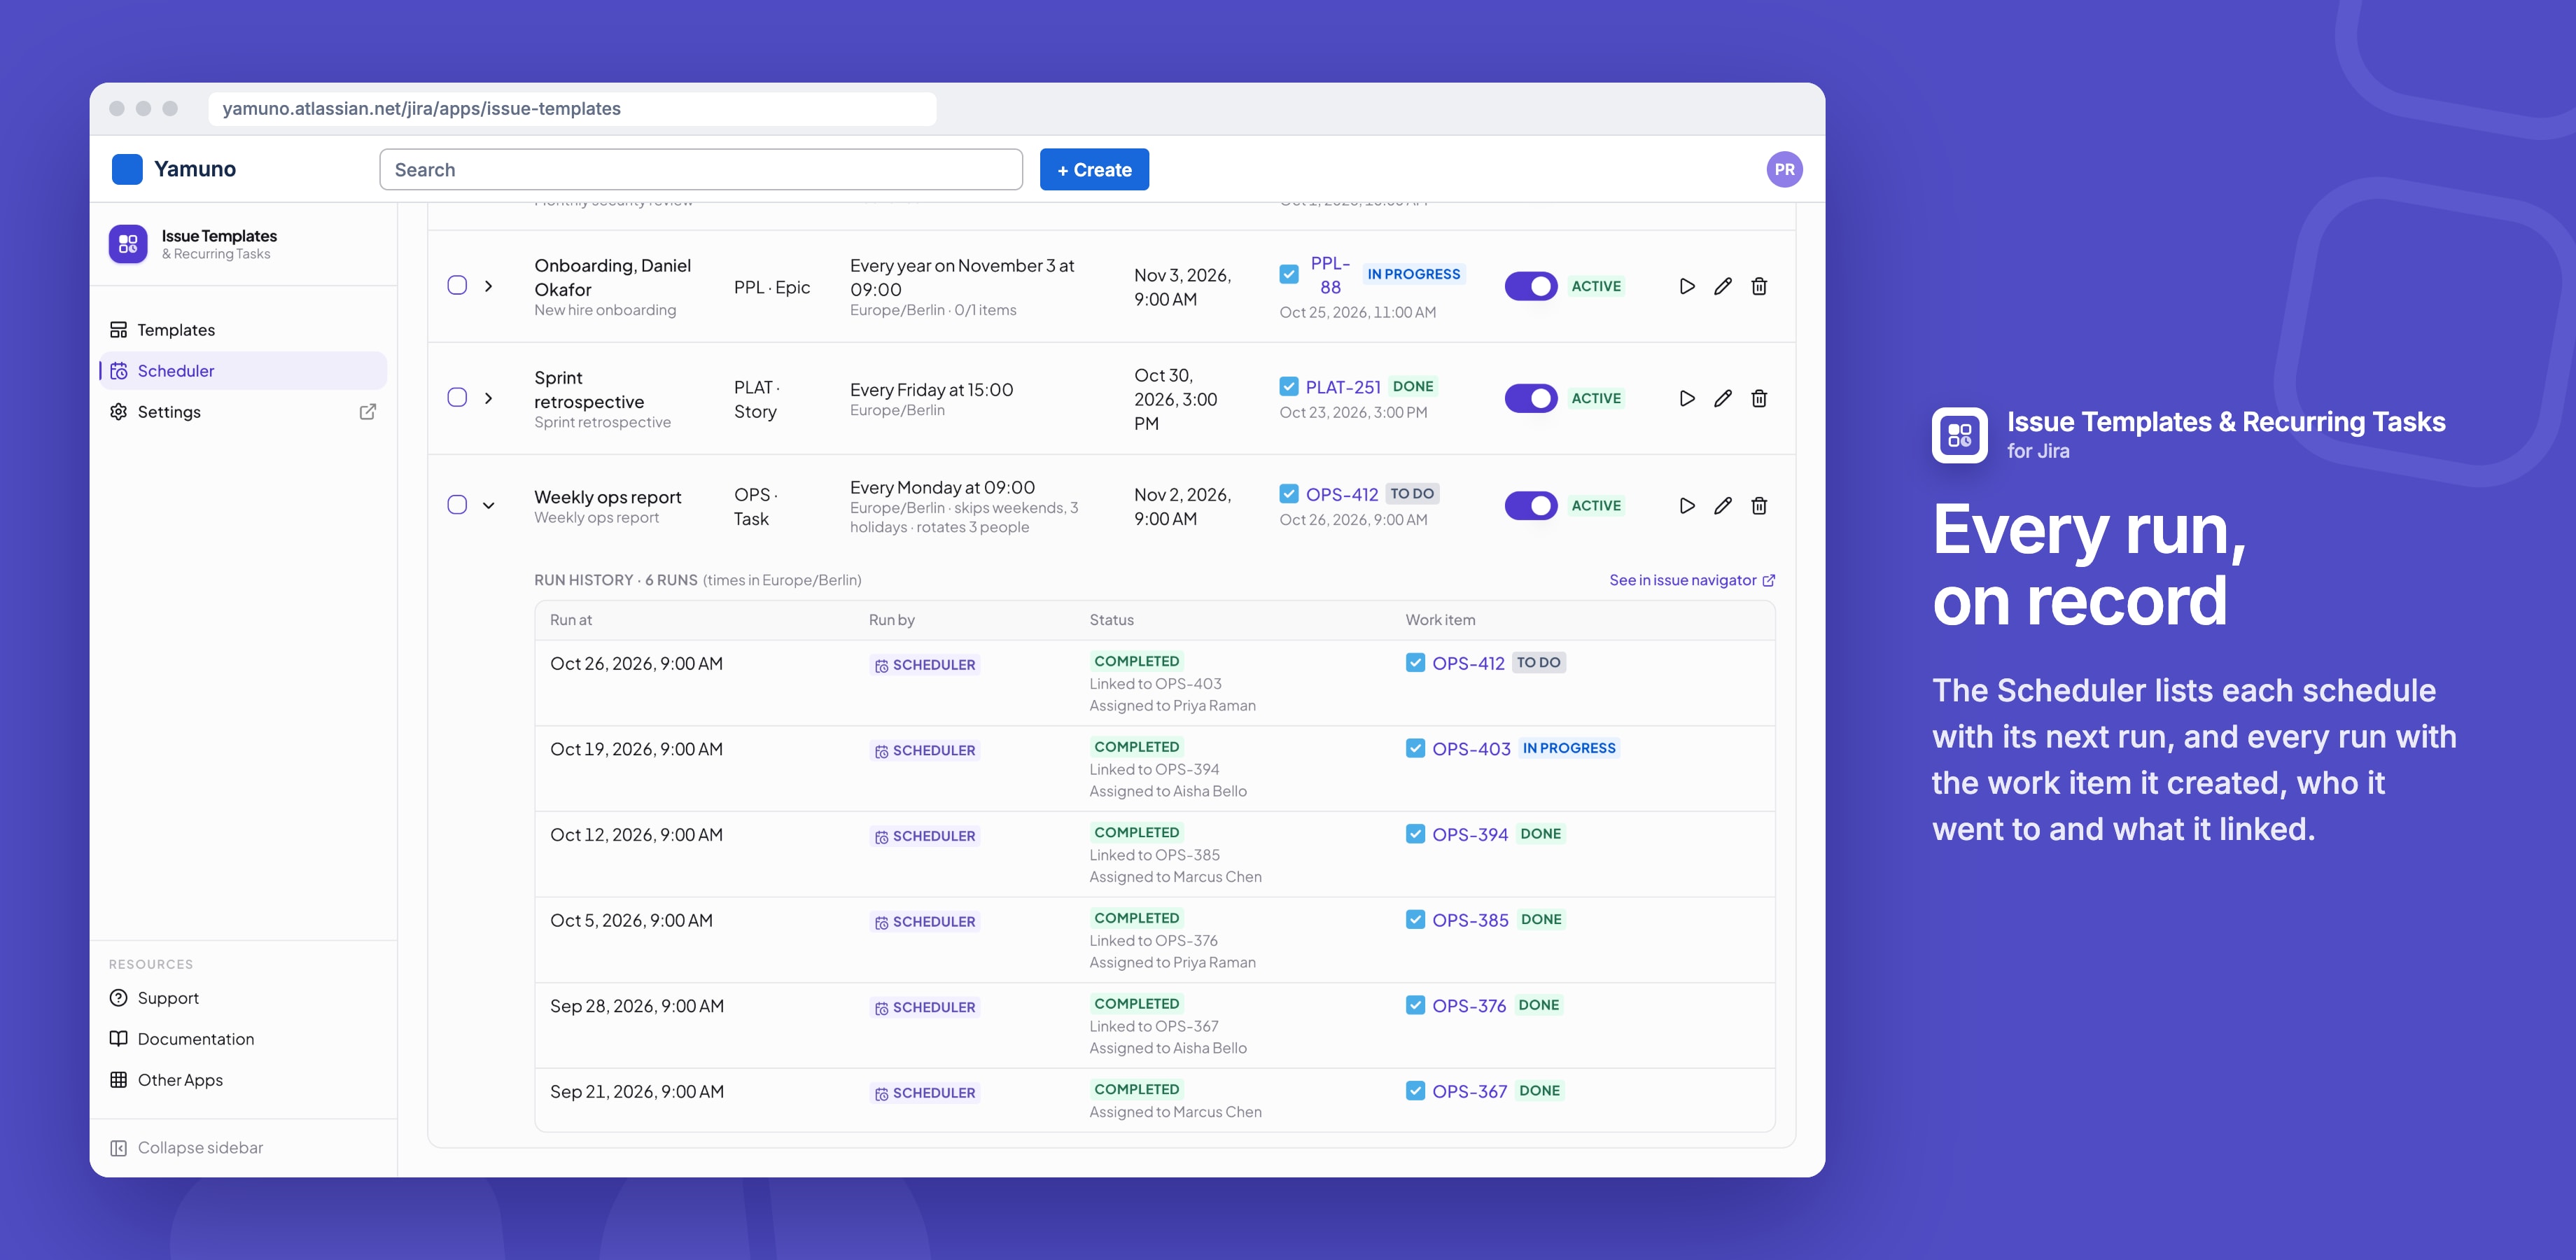Click the Yamuno blue logo square
This screenshot has width=2576, height=1260.
(x=127, y=169)
